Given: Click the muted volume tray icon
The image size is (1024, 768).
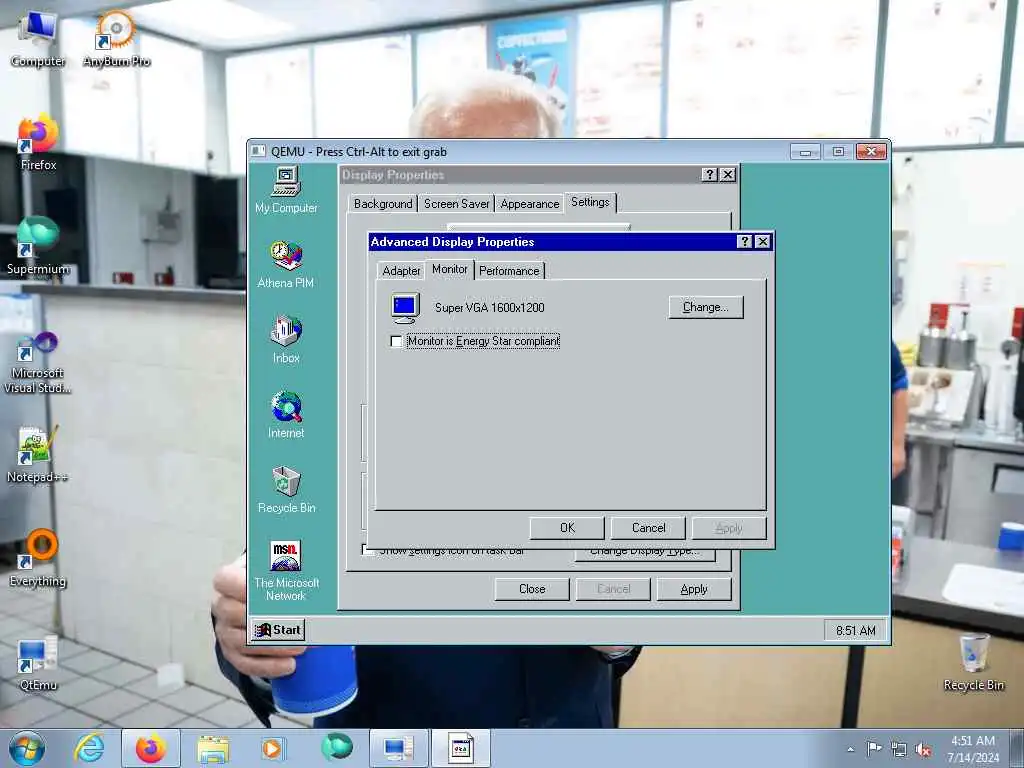Looking at the screenshot, I should pos(923,750).
